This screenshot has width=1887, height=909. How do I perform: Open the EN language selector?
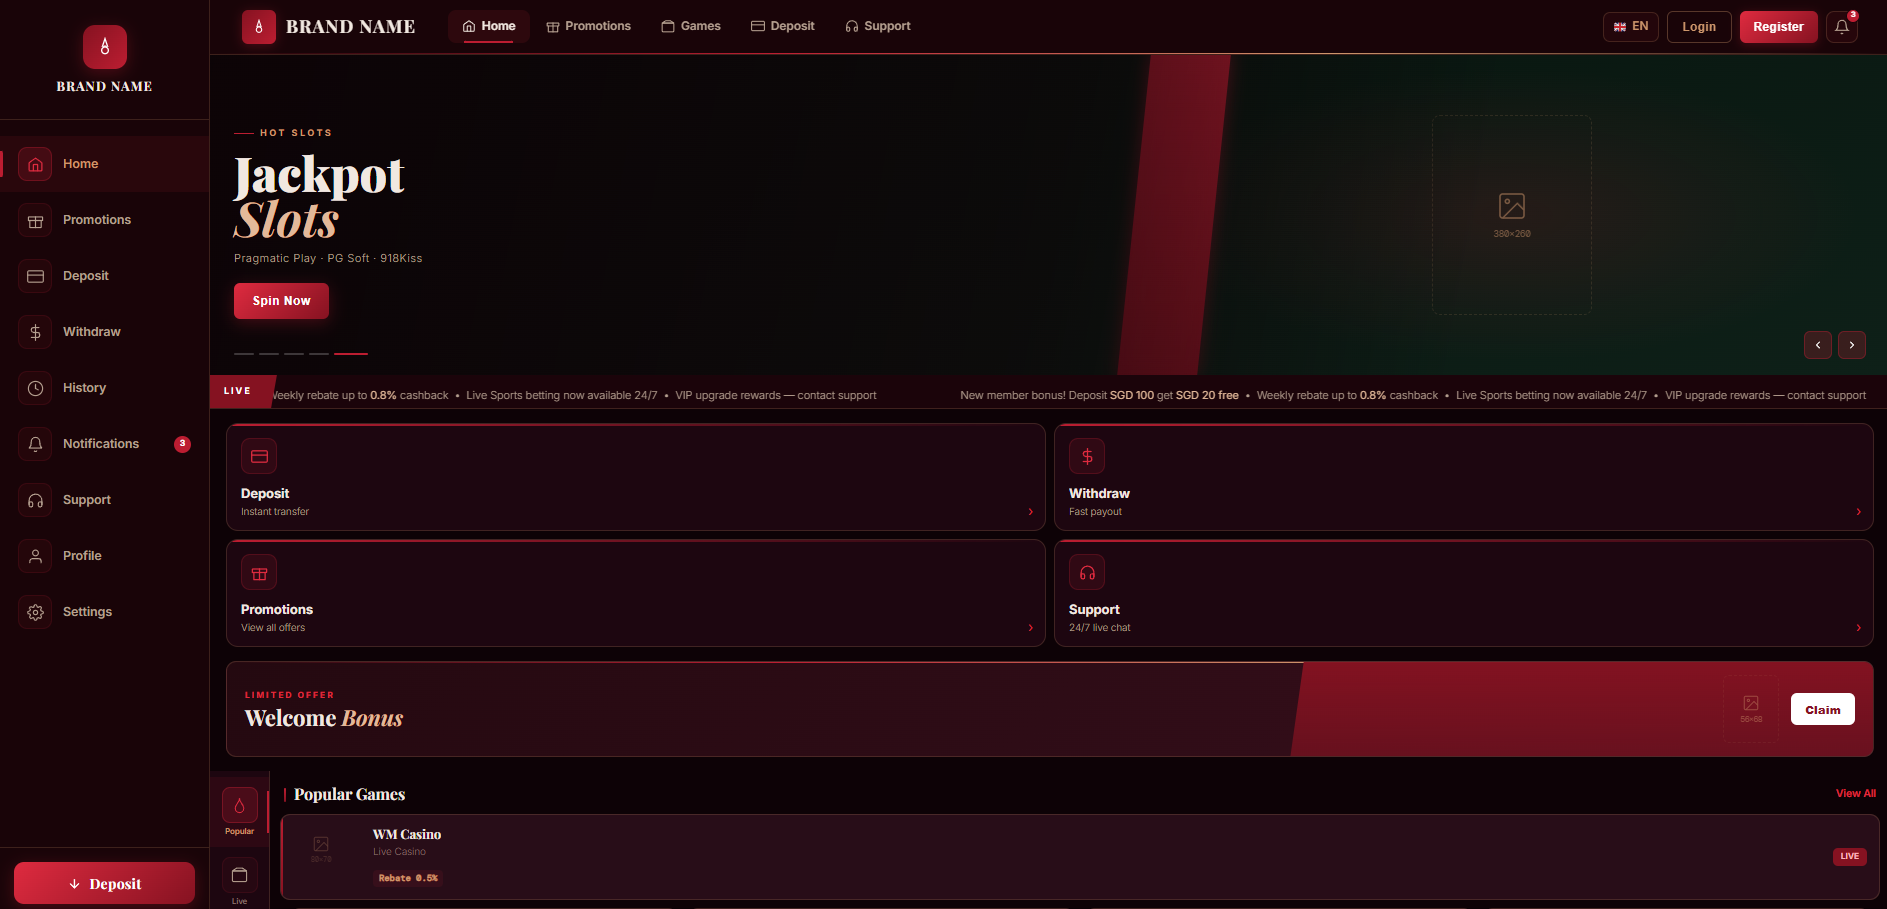click(1631, 27)
